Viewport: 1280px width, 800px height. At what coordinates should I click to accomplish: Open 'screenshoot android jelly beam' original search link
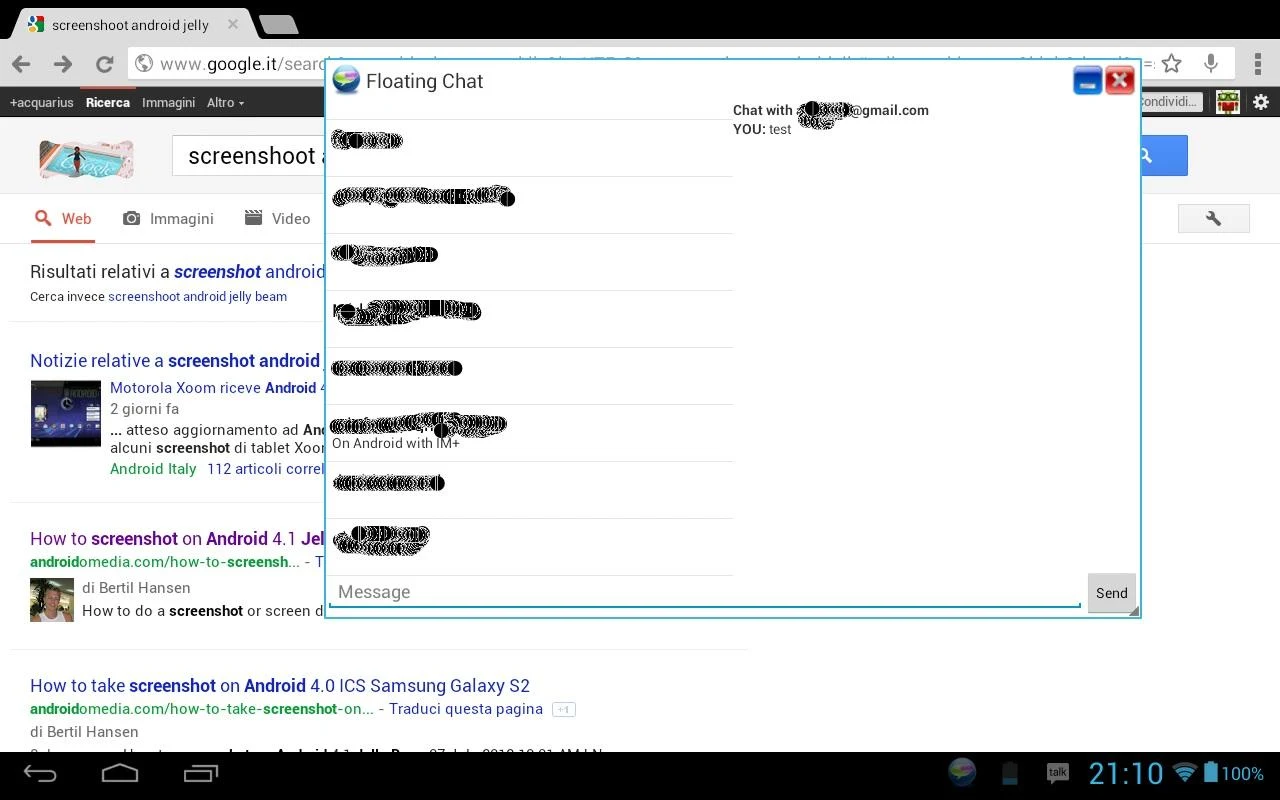click(x=197, y=297)
